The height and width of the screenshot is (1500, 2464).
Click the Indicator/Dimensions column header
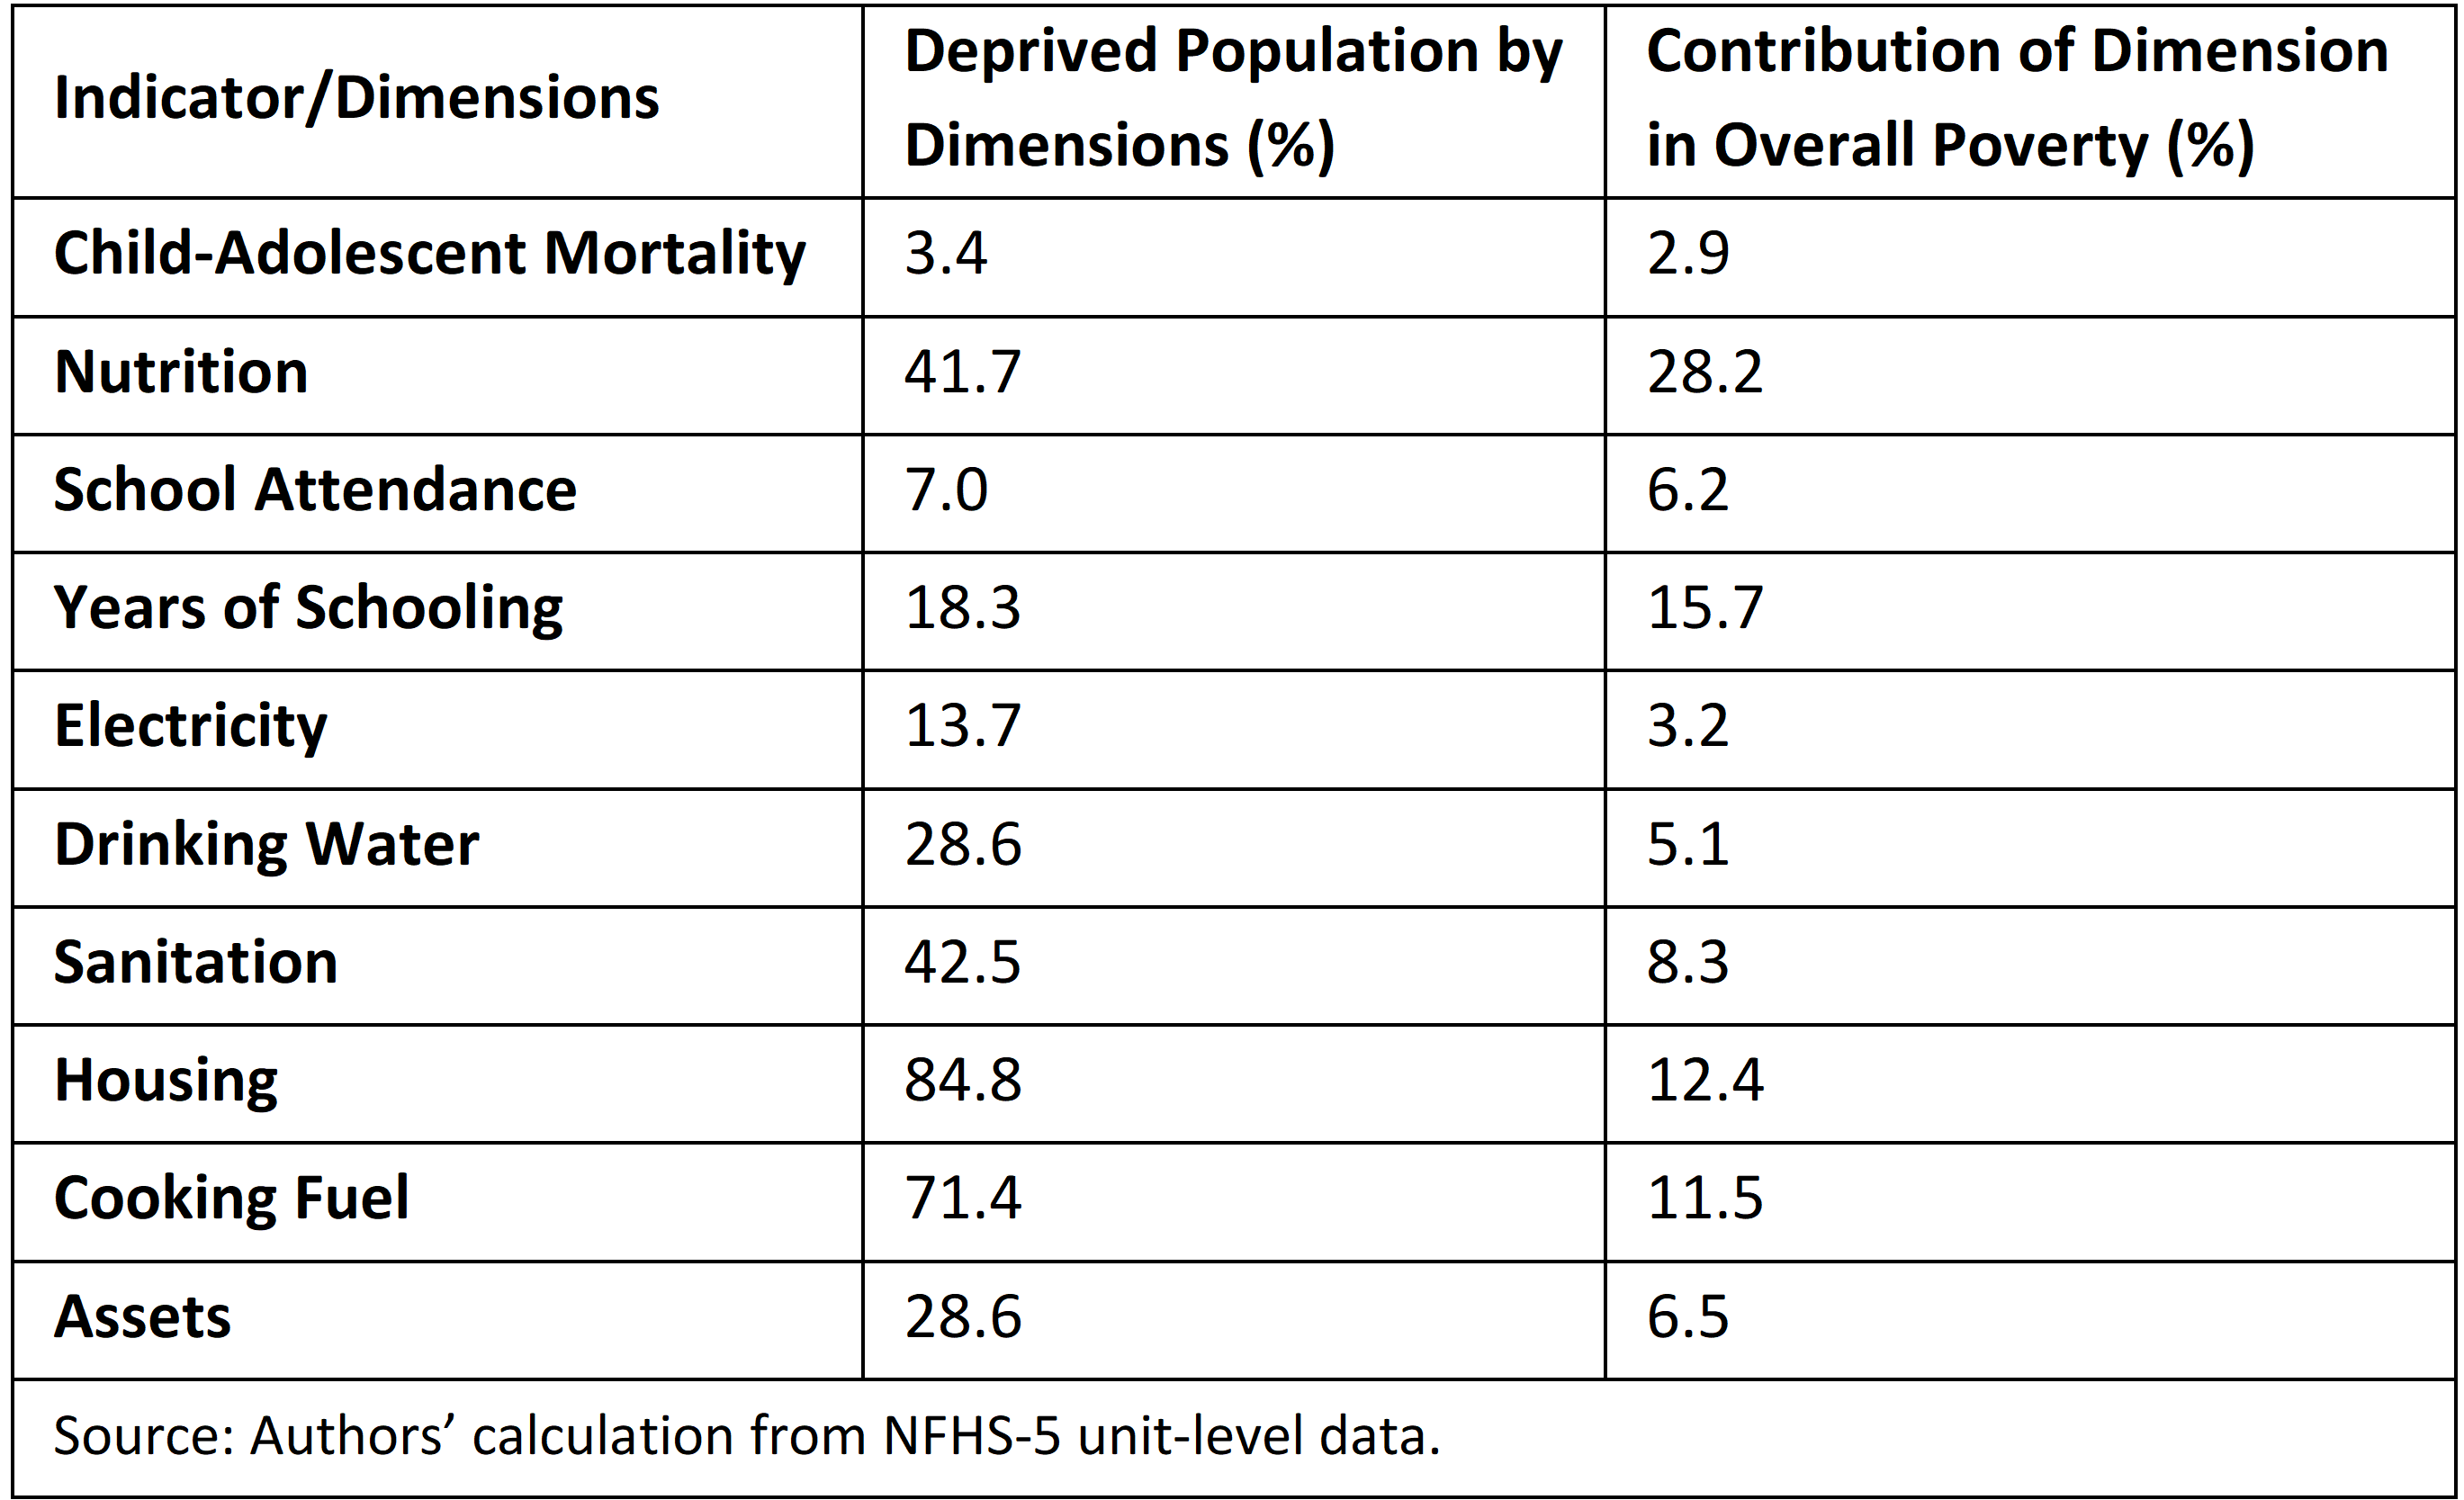pyautogui.click(x=356, y=99)
